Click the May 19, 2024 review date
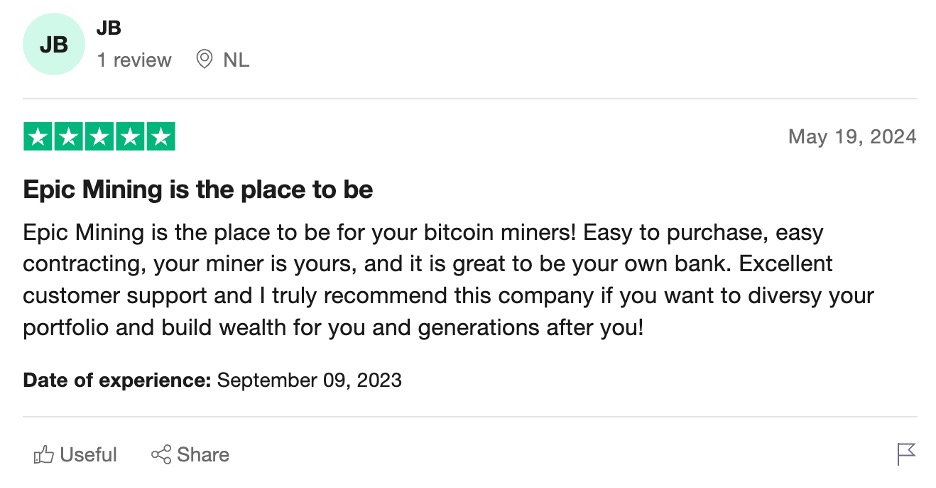This screenshot has width=936, height=488. 852,137
